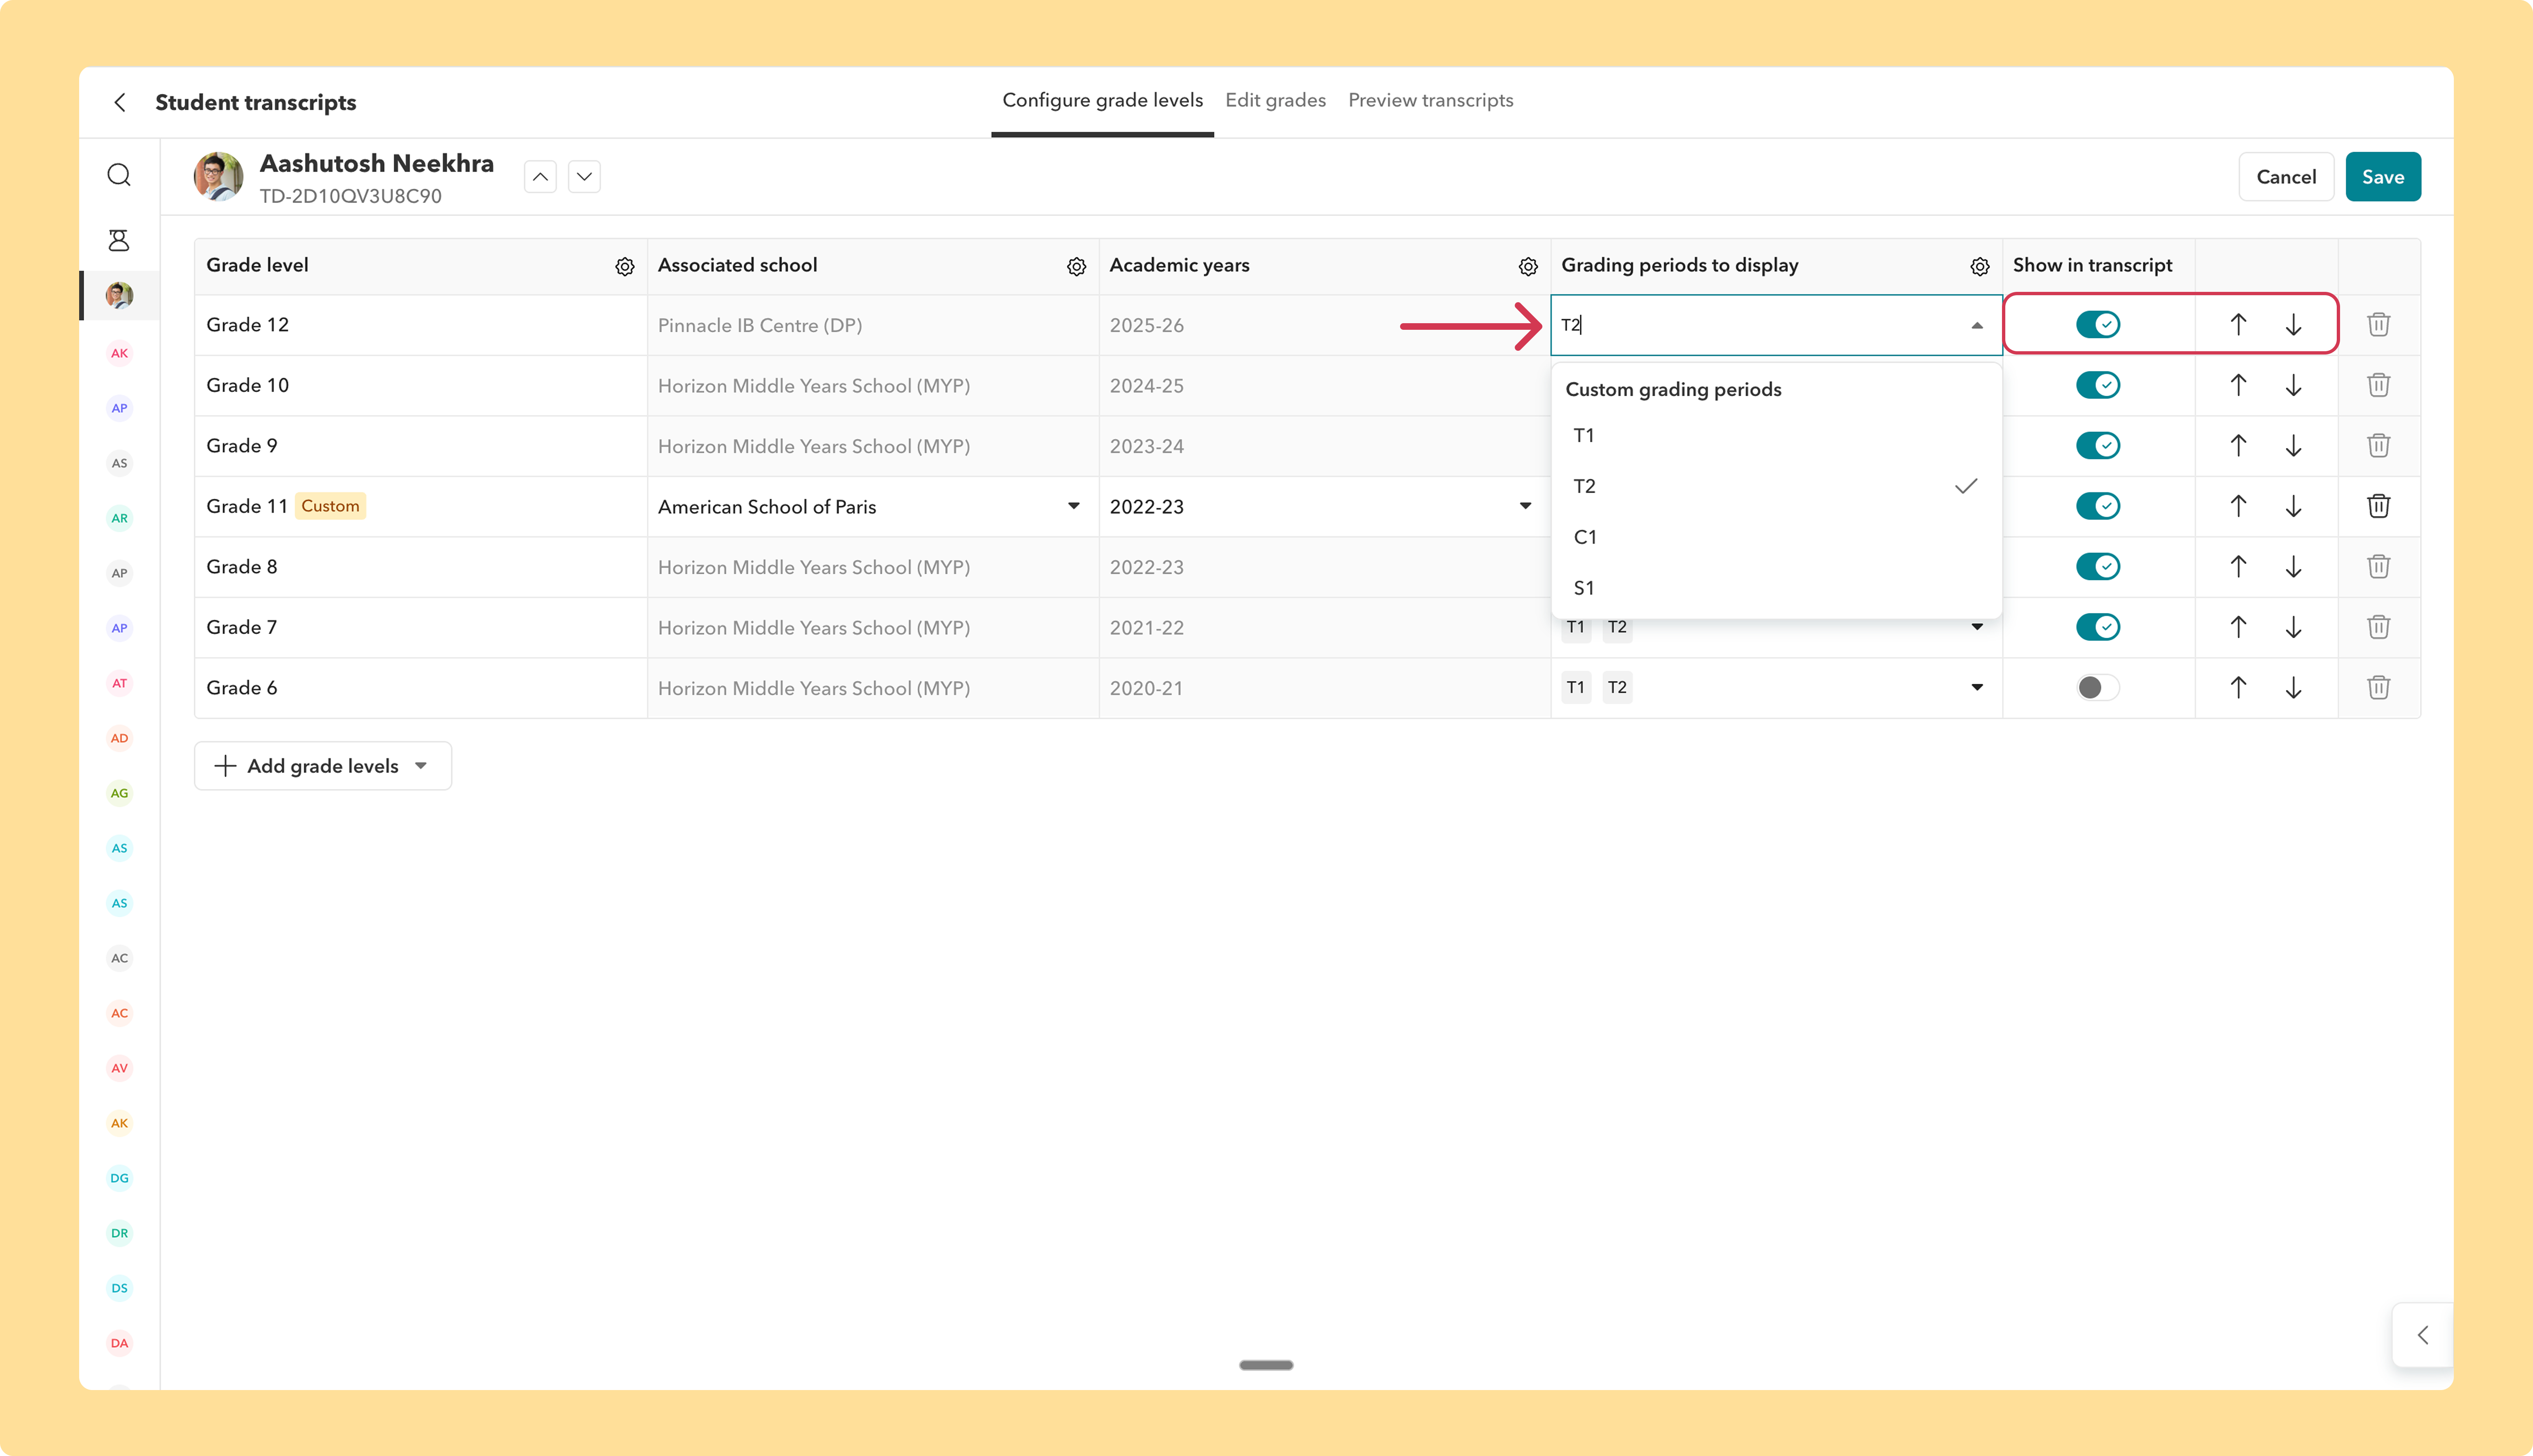The image size is (2533, 1456).
Task: Select current student avatar in sidebar
Action: pos(119,295)
